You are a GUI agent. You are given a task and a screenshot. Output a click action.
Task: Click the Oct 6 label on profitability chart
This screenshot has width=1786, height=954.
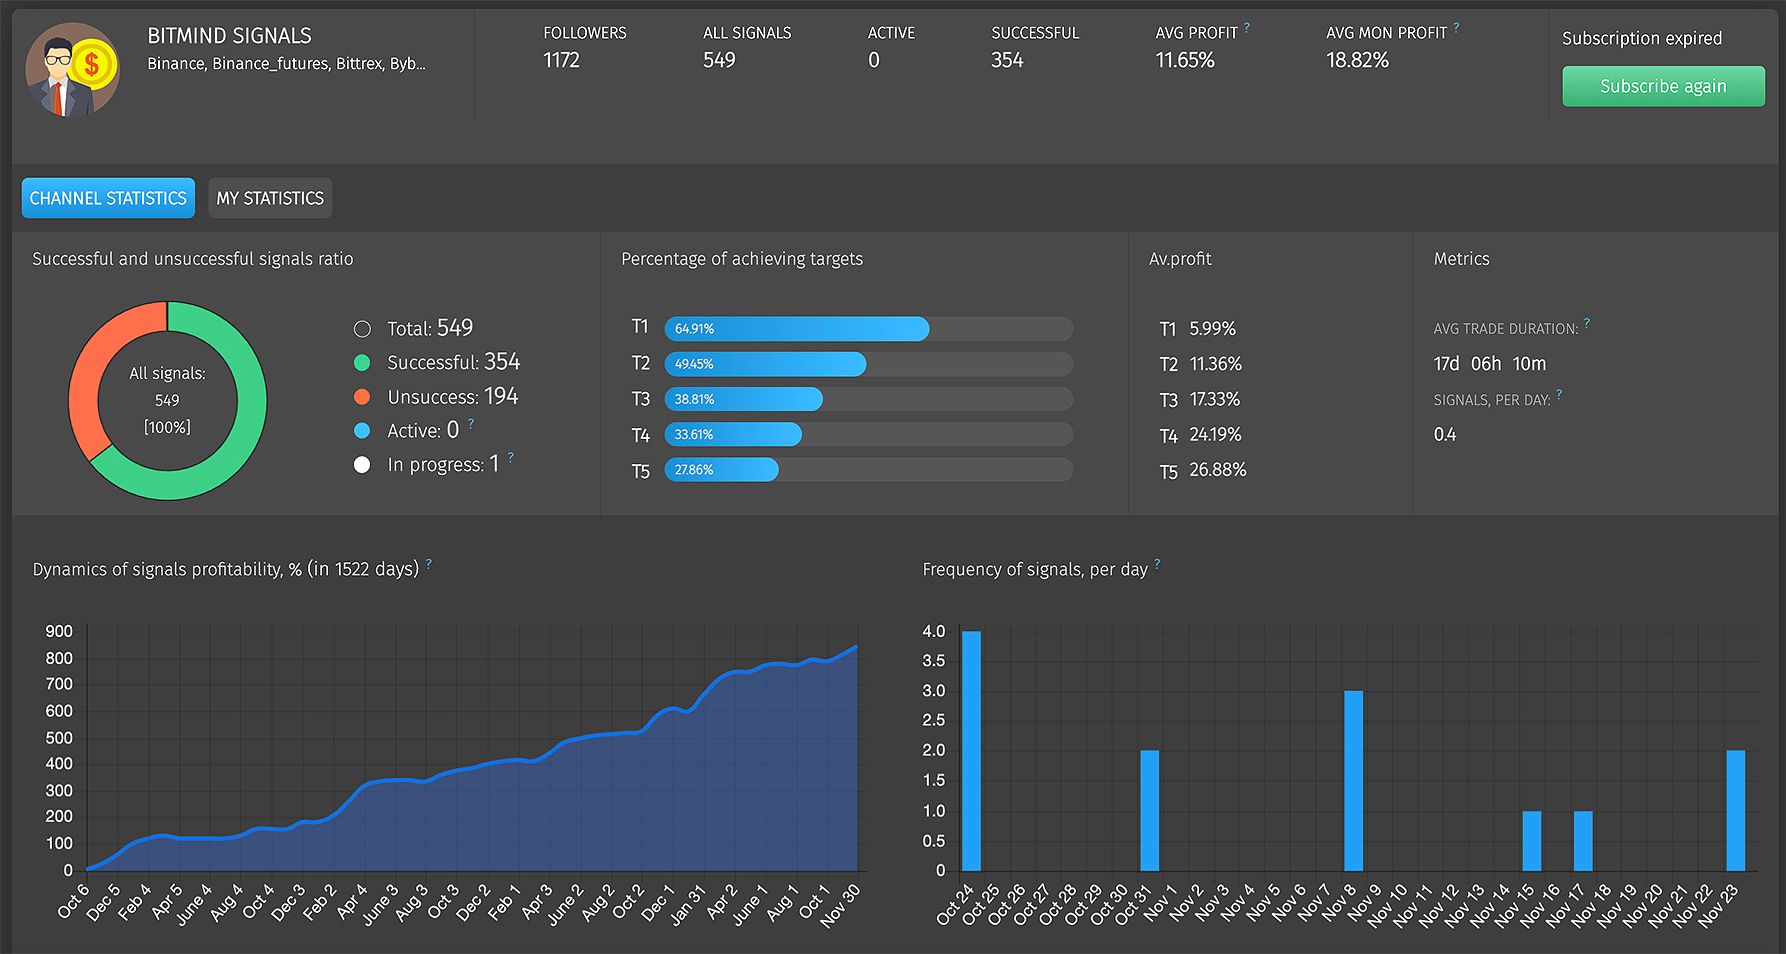73,901
